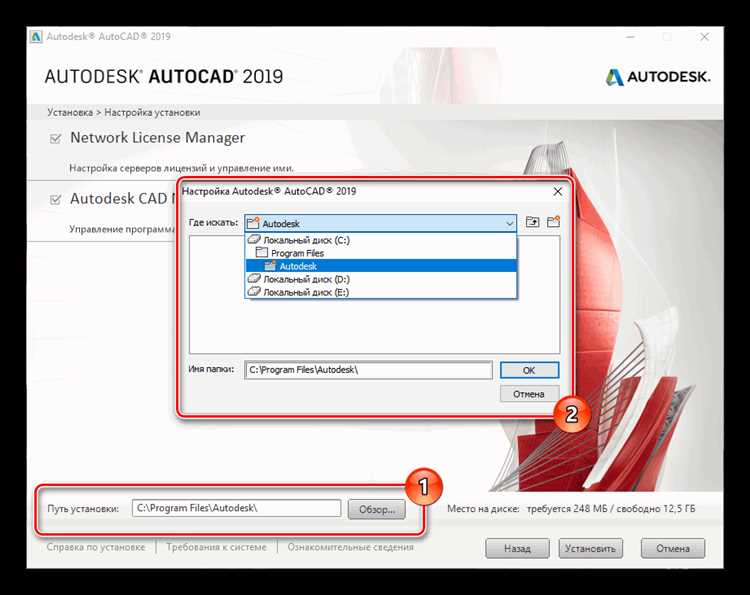Click the 'Имя папки' path field
Image resolution: width=750 pixels, height=595 pixels.
368,370
